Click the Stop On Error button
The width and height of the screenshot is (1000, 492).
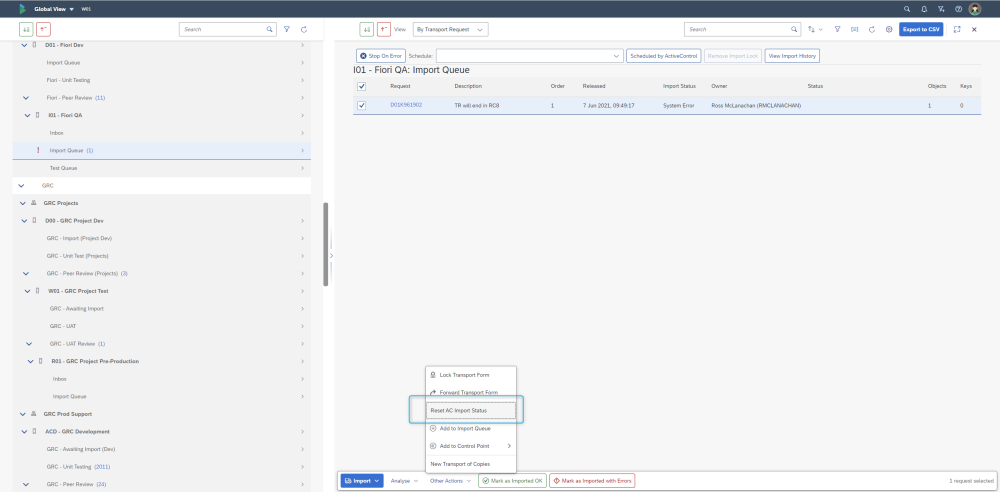click(380, 56)
